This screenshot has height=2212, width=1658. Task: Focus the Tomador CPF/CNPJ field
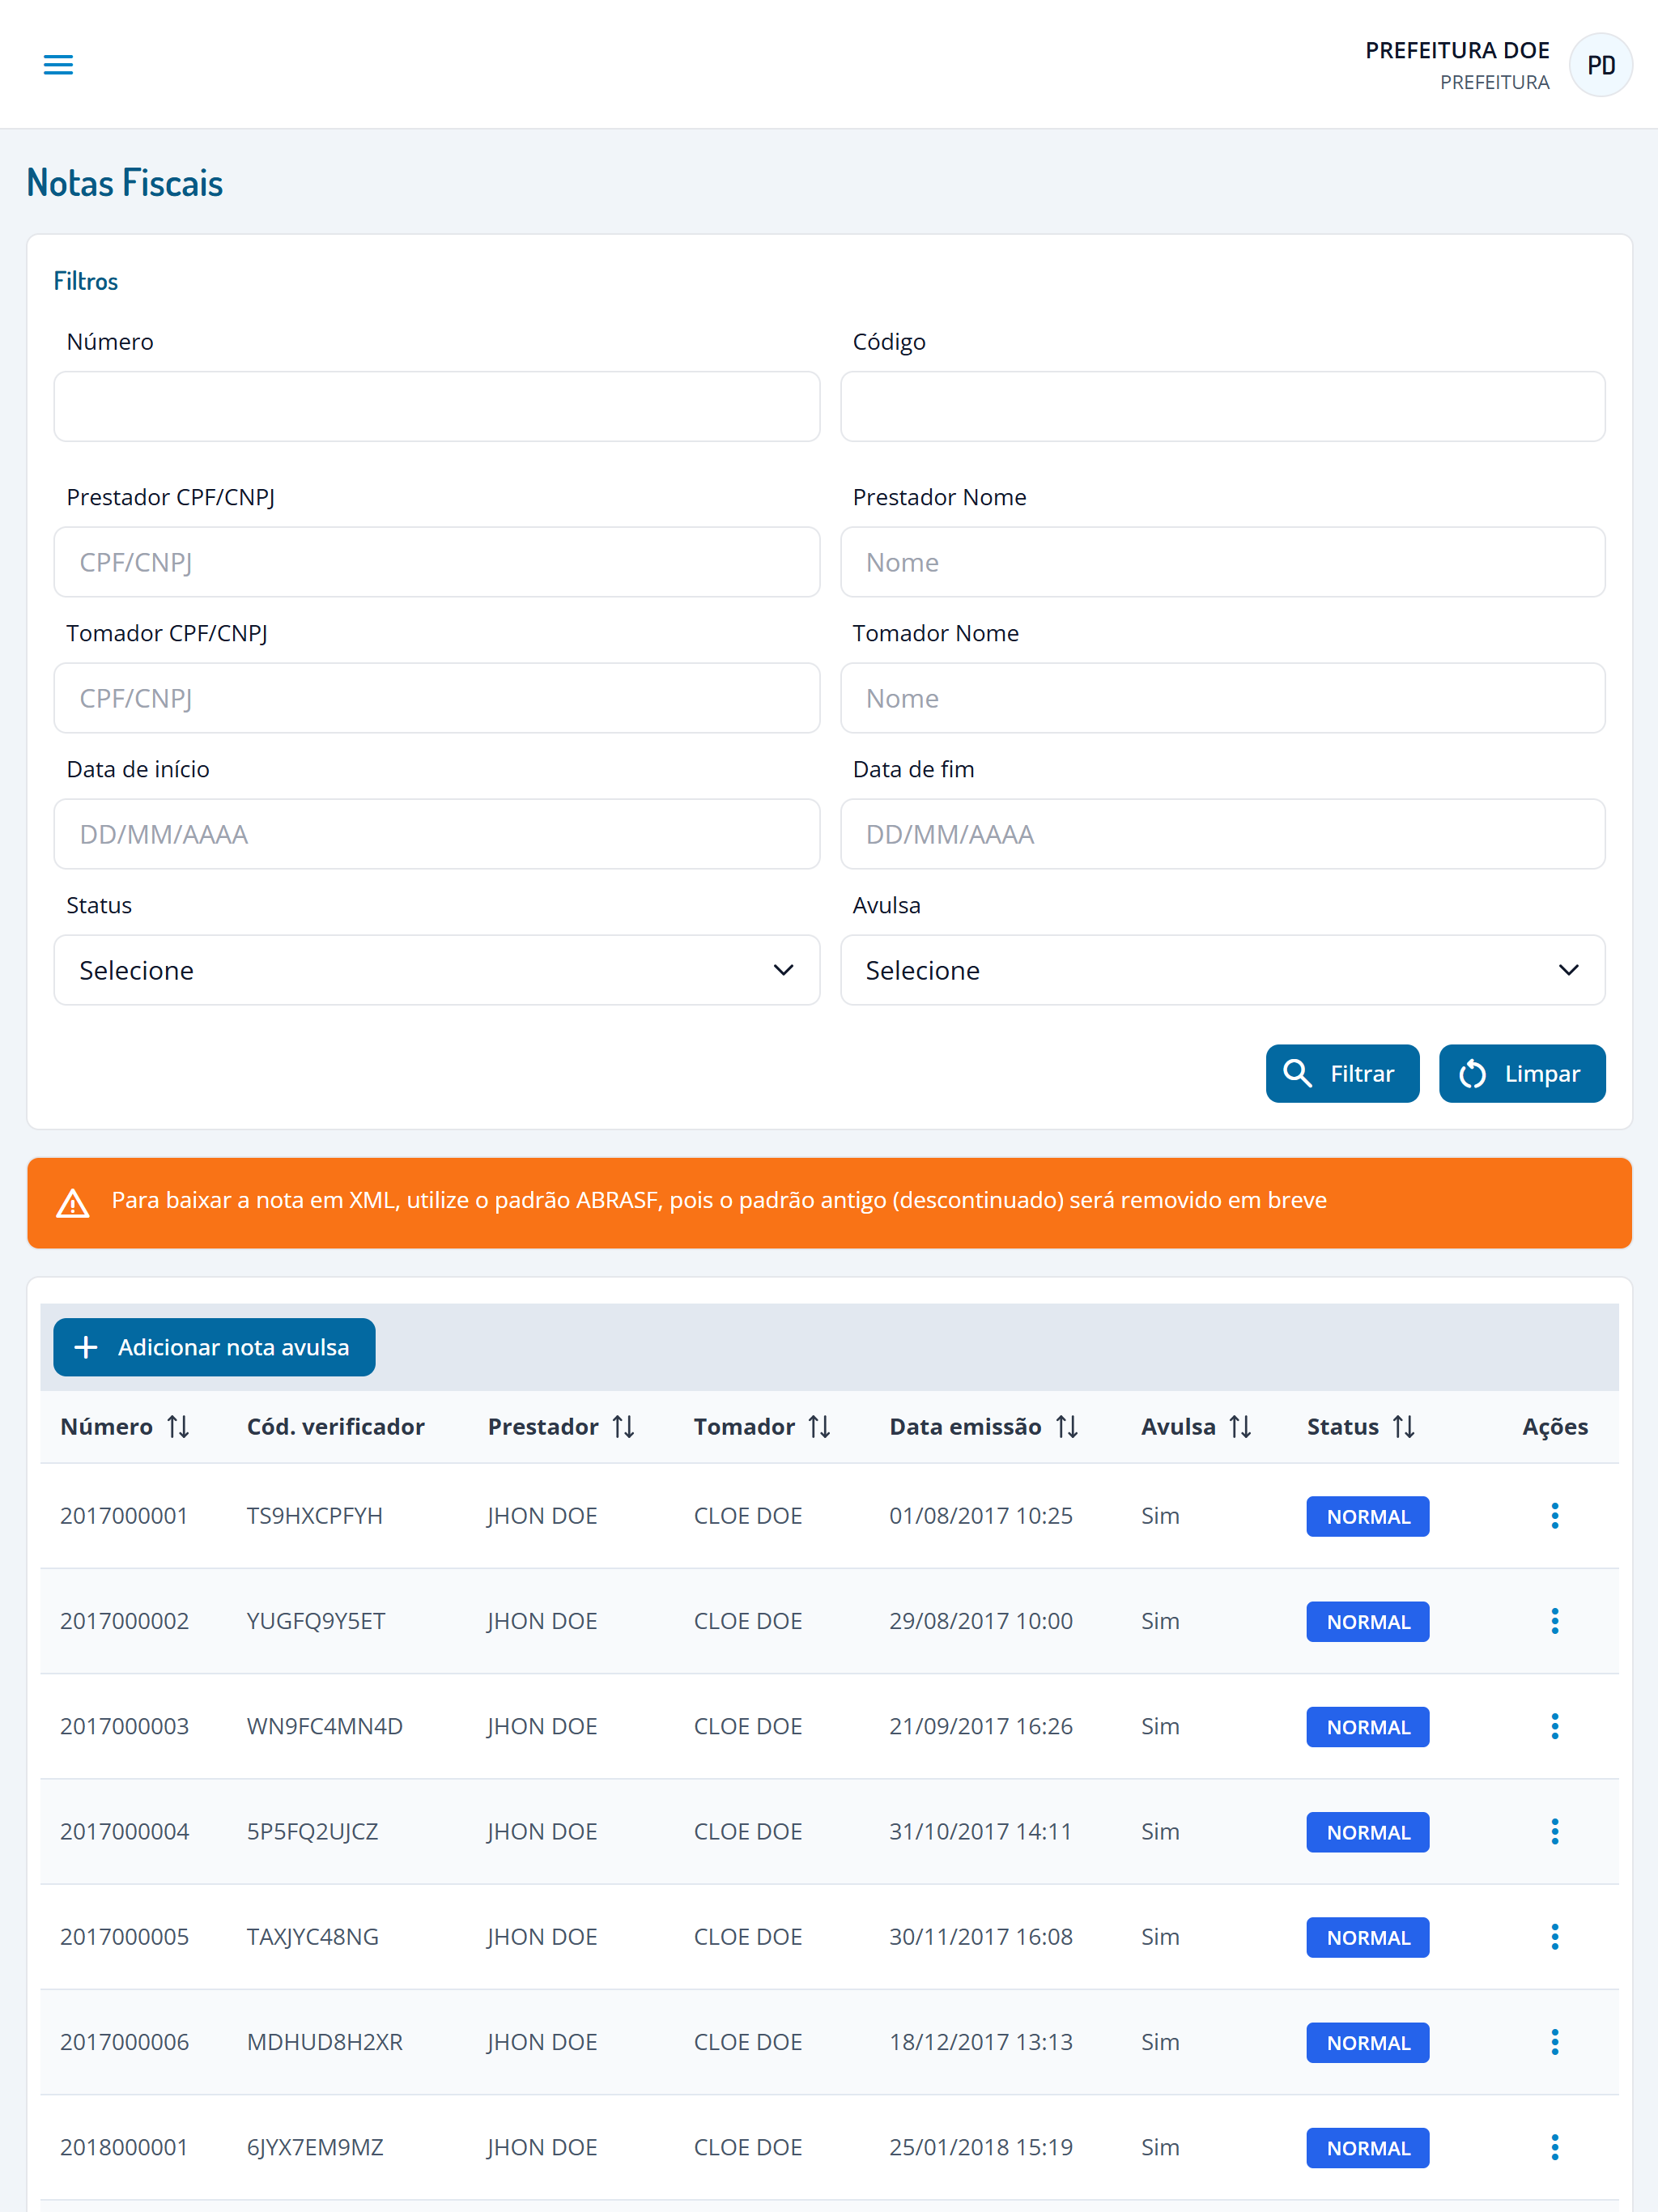point(437,698)
